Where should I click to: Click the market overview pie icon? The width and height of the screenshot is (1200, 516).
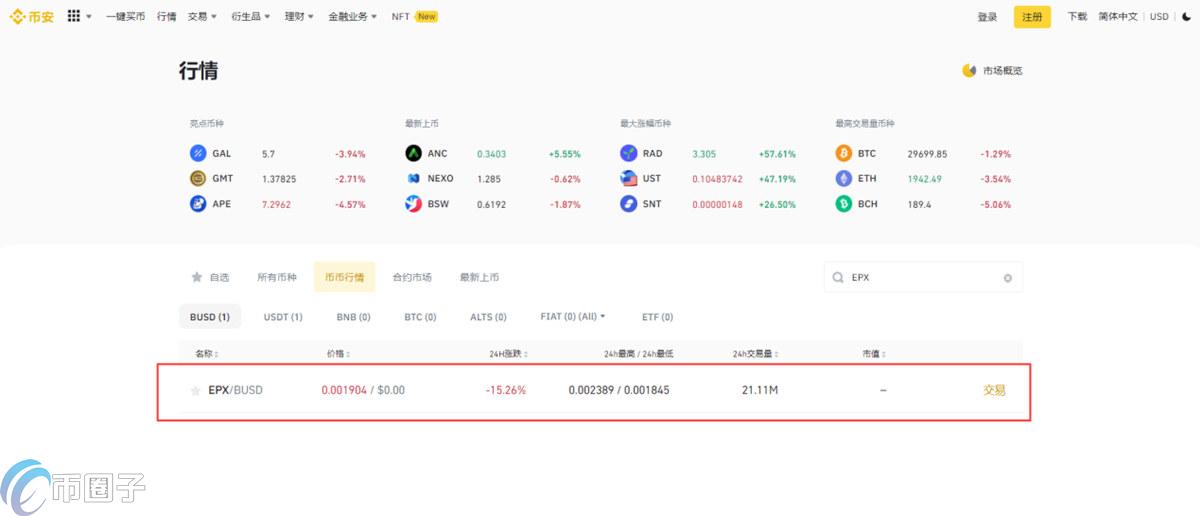click(x=968, y=70)
